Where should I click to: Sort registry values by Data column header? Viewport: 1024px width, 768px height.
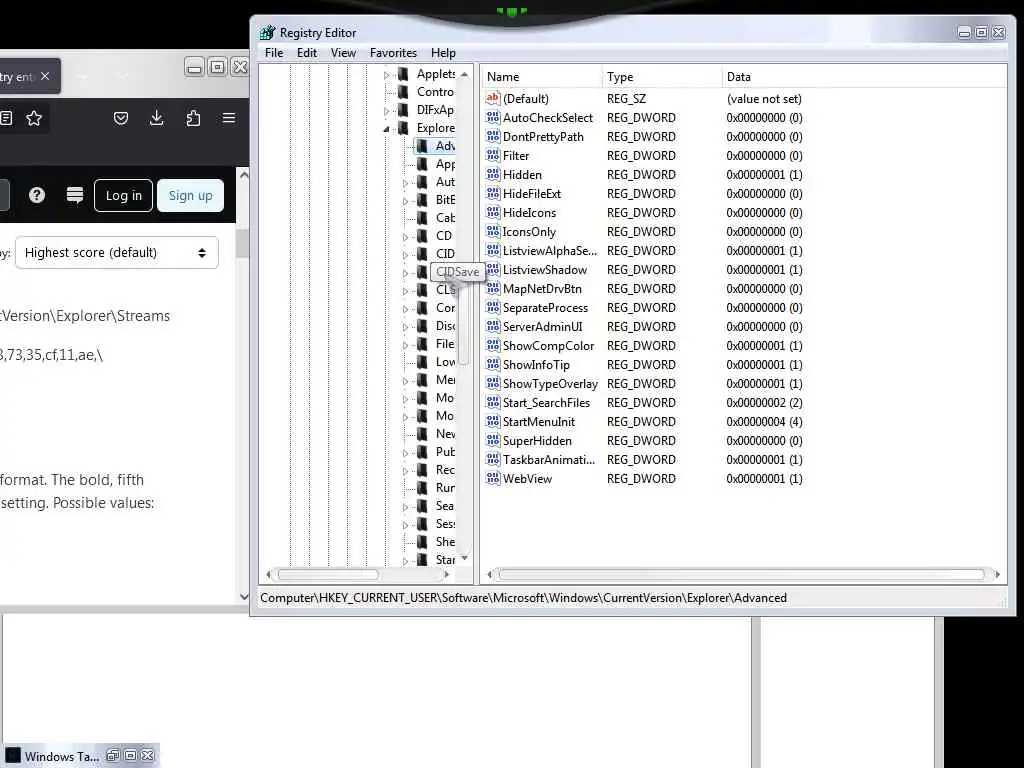[x=864, y=77]
